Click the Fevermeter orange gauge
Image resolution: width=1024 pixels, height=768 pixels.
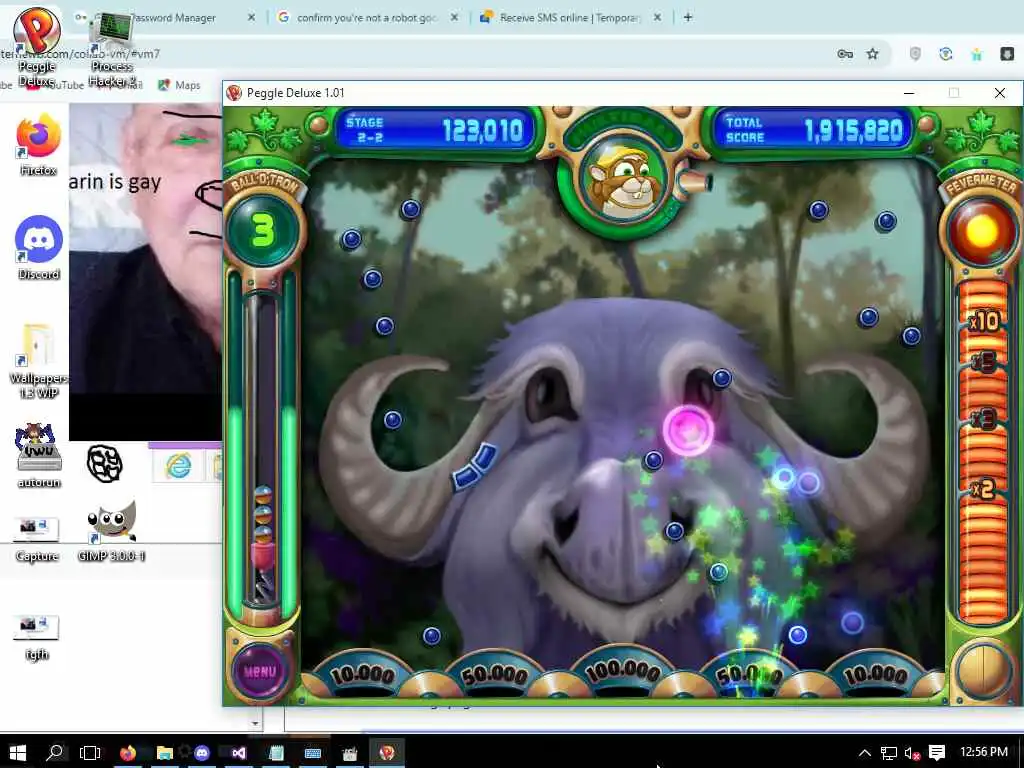983,451
